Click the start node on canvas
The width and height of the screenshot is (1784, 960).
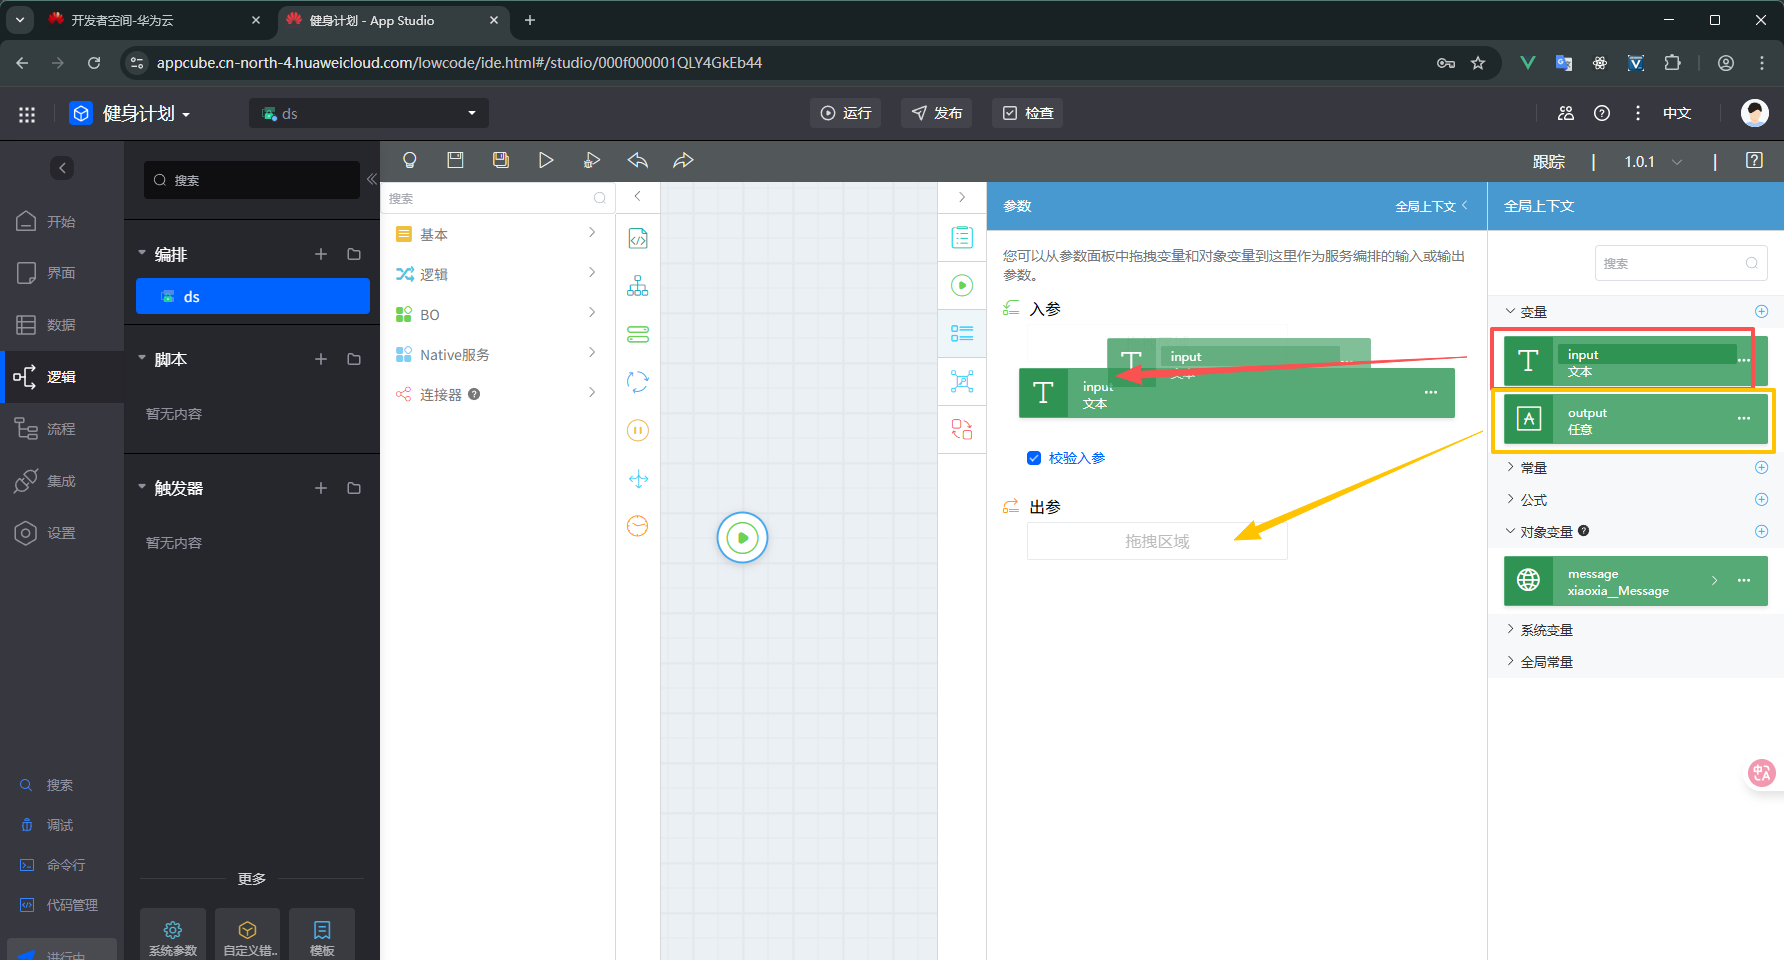pos(742,538)
